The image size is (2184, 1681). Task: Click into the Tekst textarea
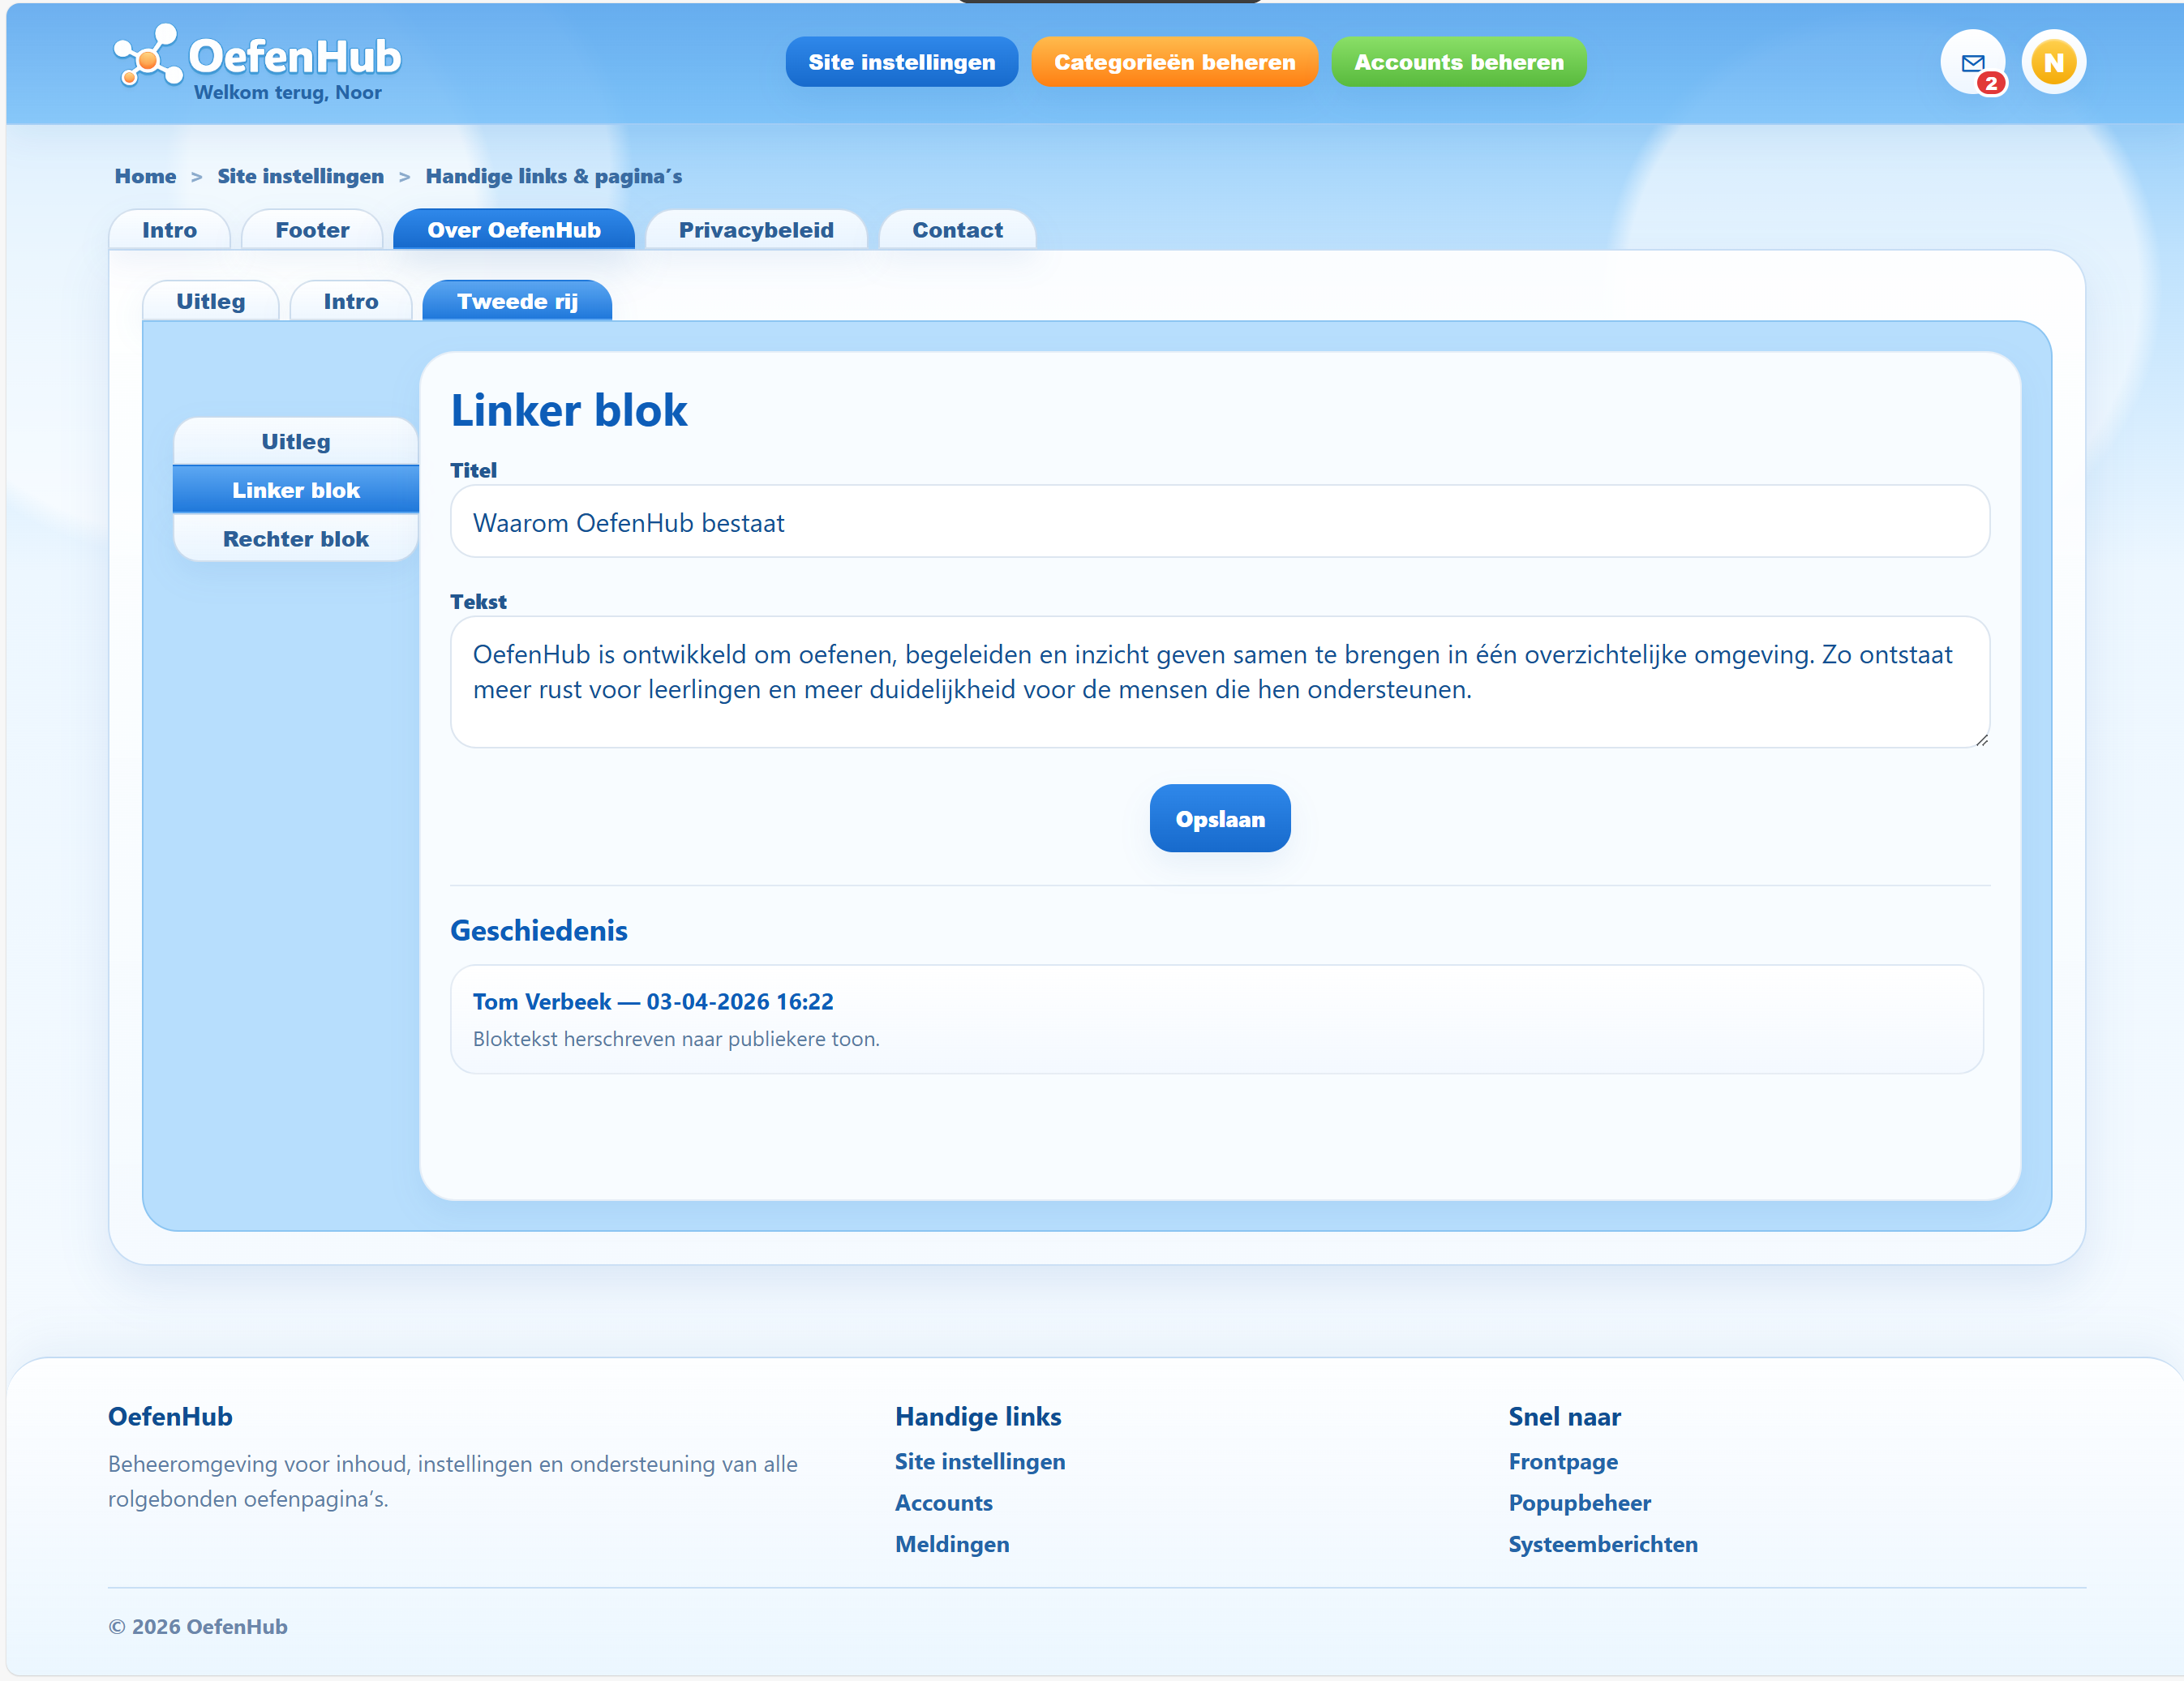coord(1219,682)
